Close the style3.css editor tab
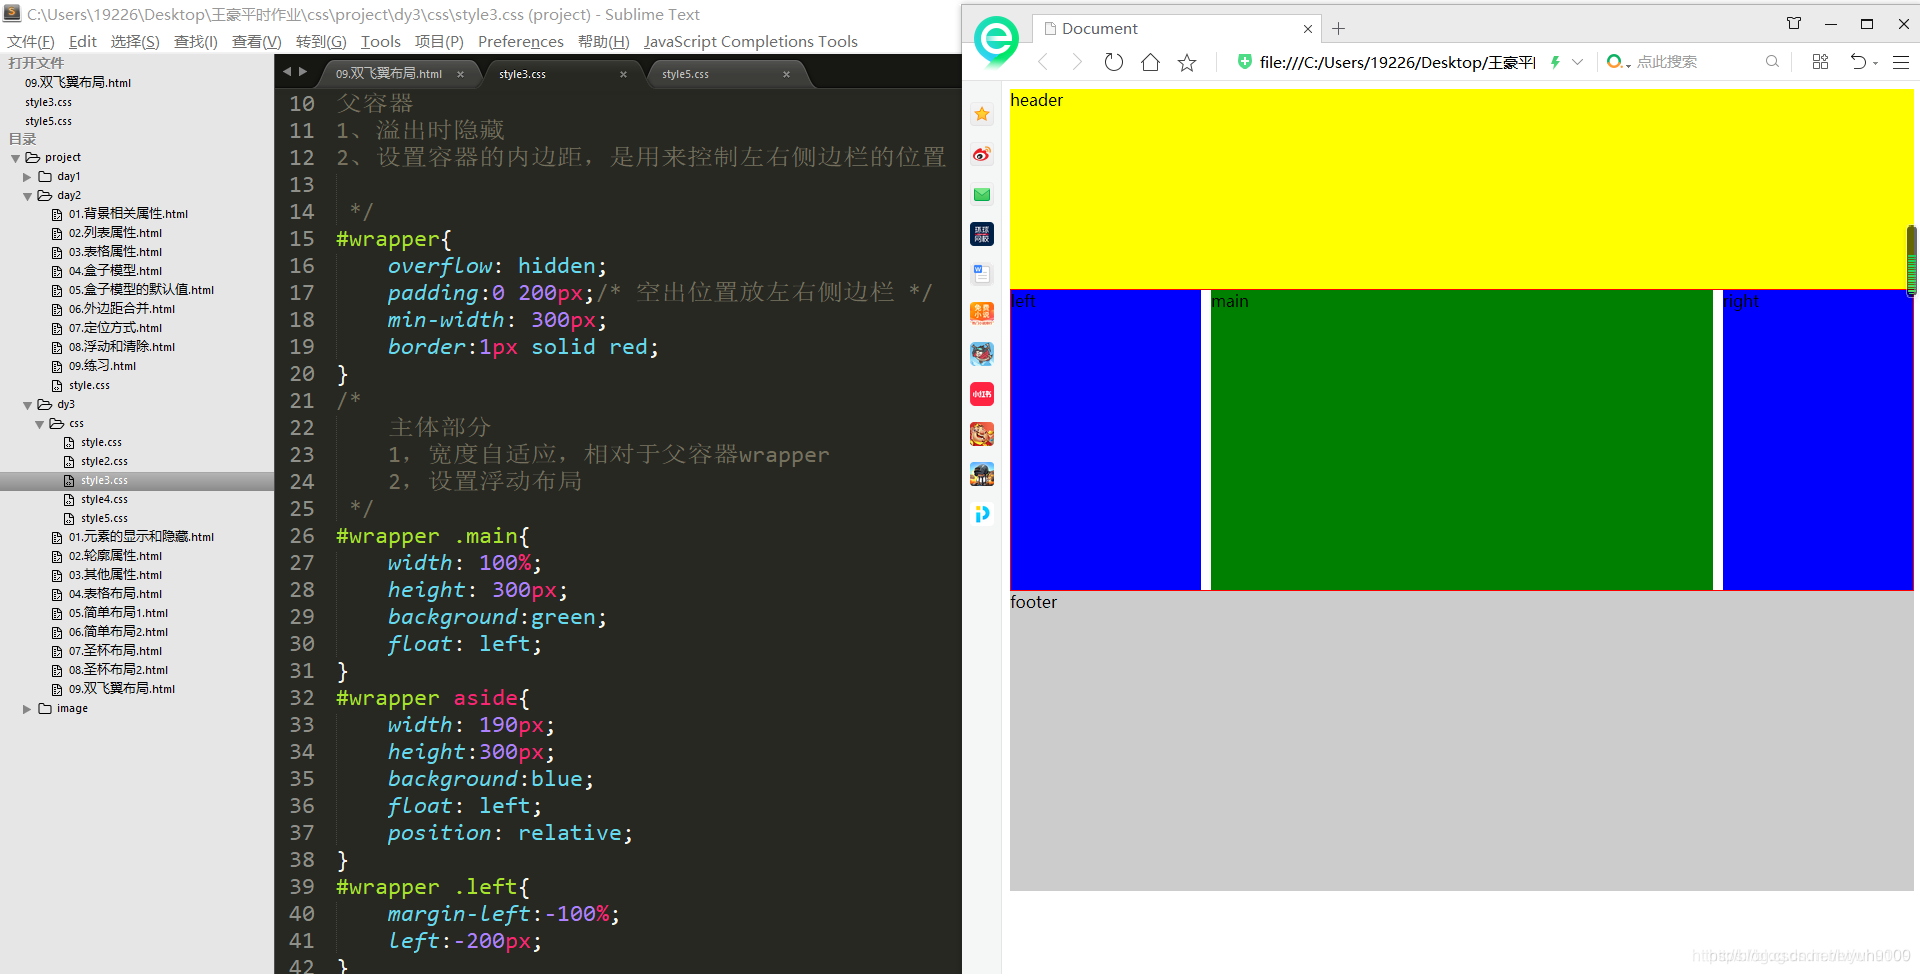 (x=623, y=74)
